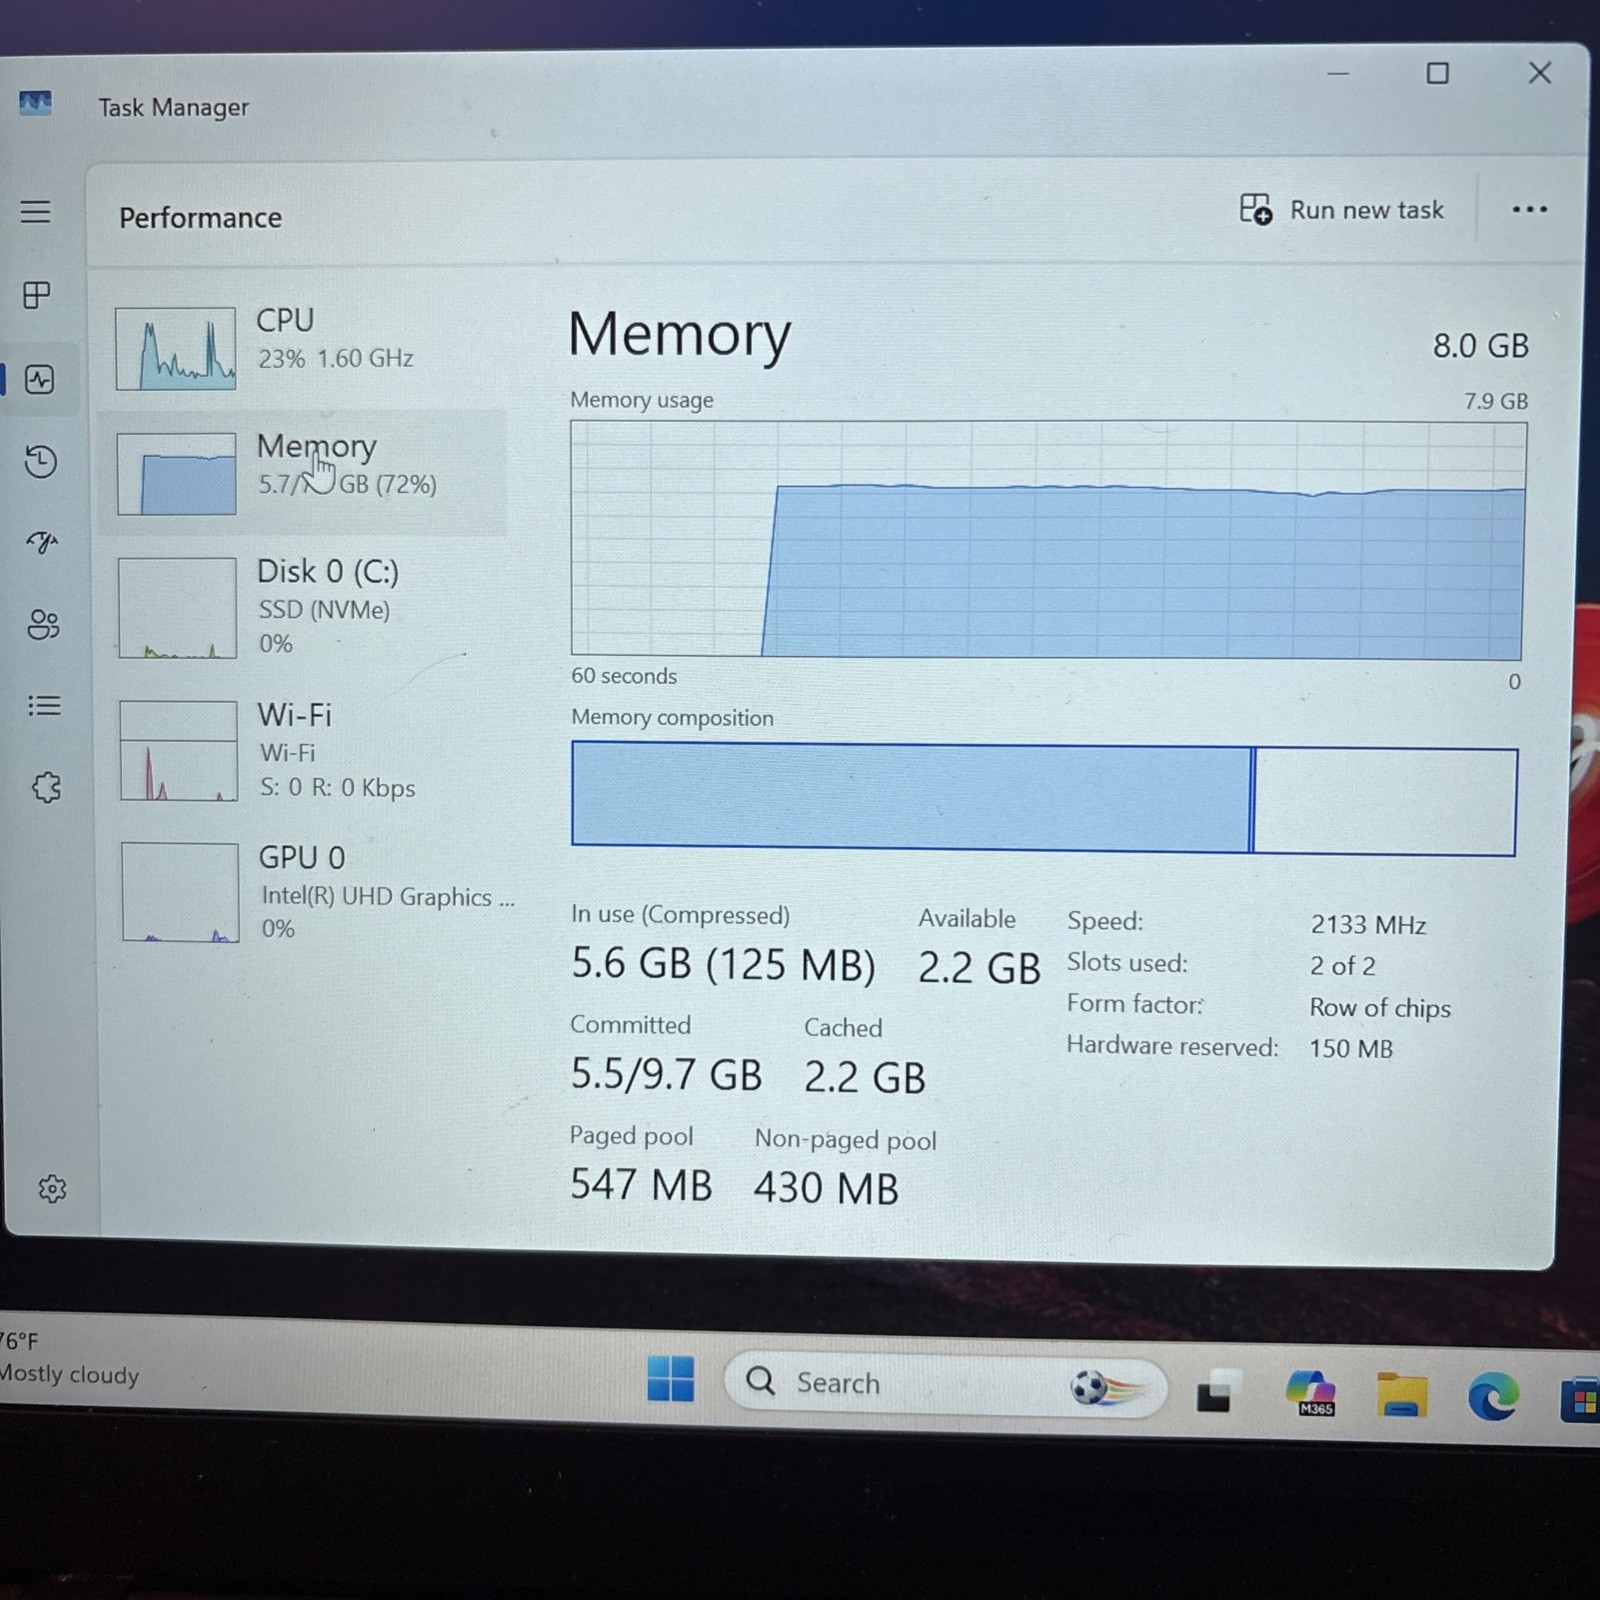This screenshot has height=1600, width=1600.
Task: Open the three-dot more options menu
Action: tap(1529, 209)
